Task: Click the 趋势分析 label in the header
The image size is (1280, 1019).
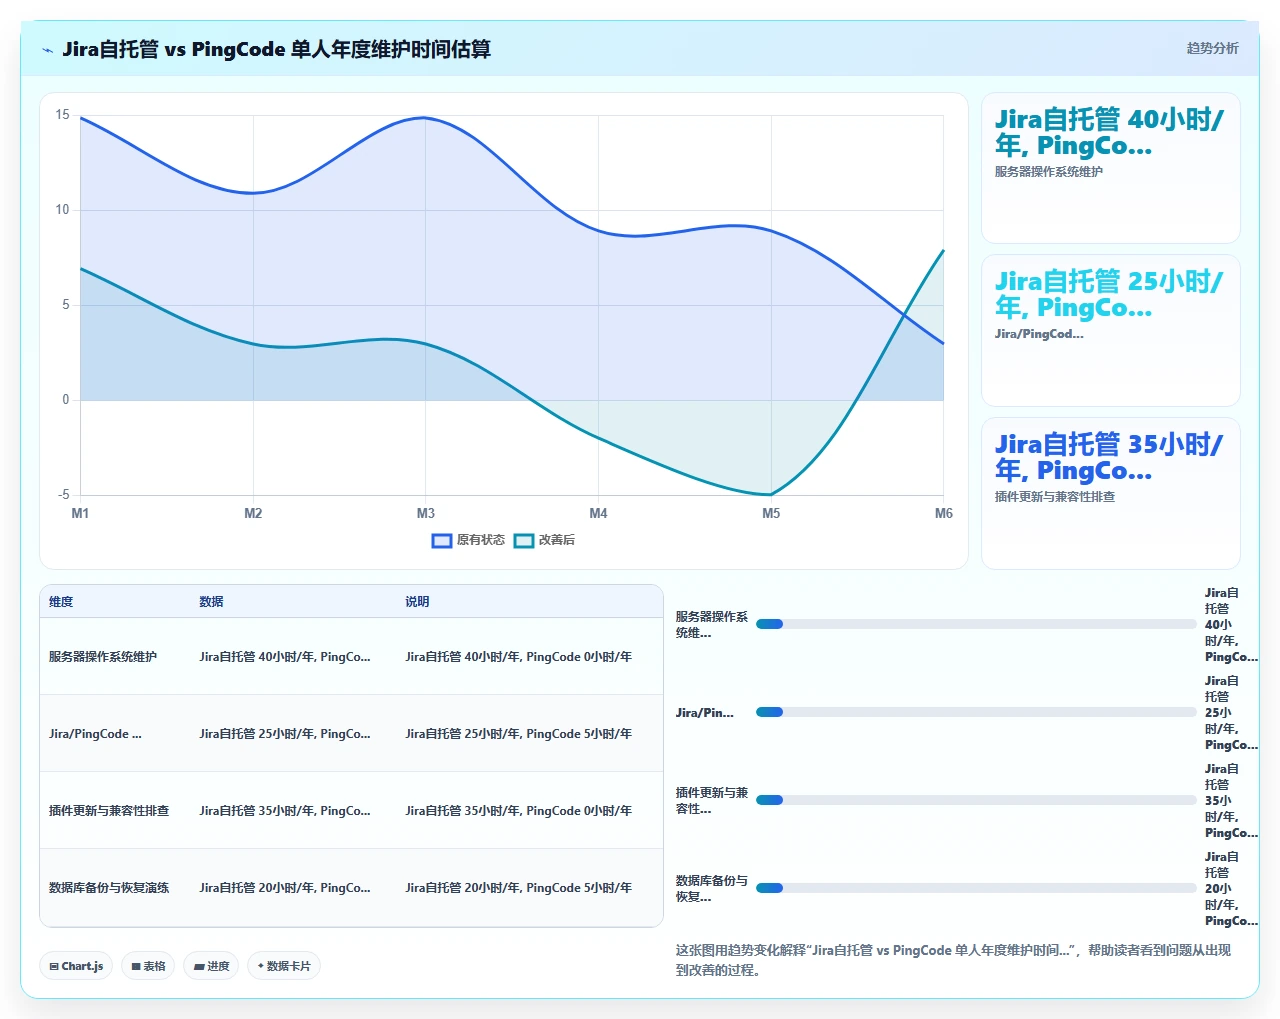Action: (1212, 48)
